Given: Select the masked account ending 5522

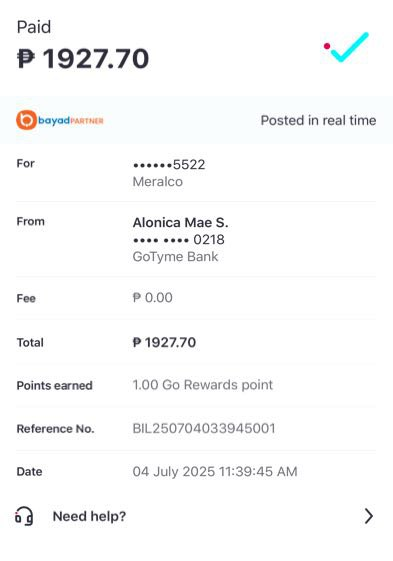Looking at the screenshot, I should 169,165.
